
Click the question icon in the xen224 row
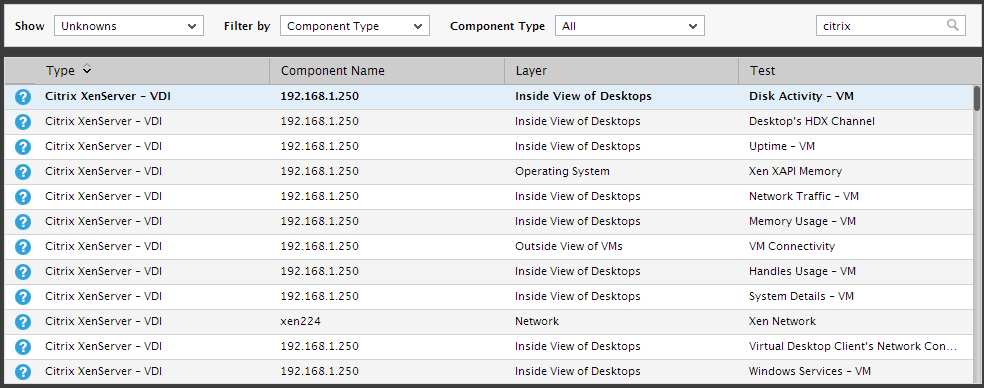click(x=23, y=322)
